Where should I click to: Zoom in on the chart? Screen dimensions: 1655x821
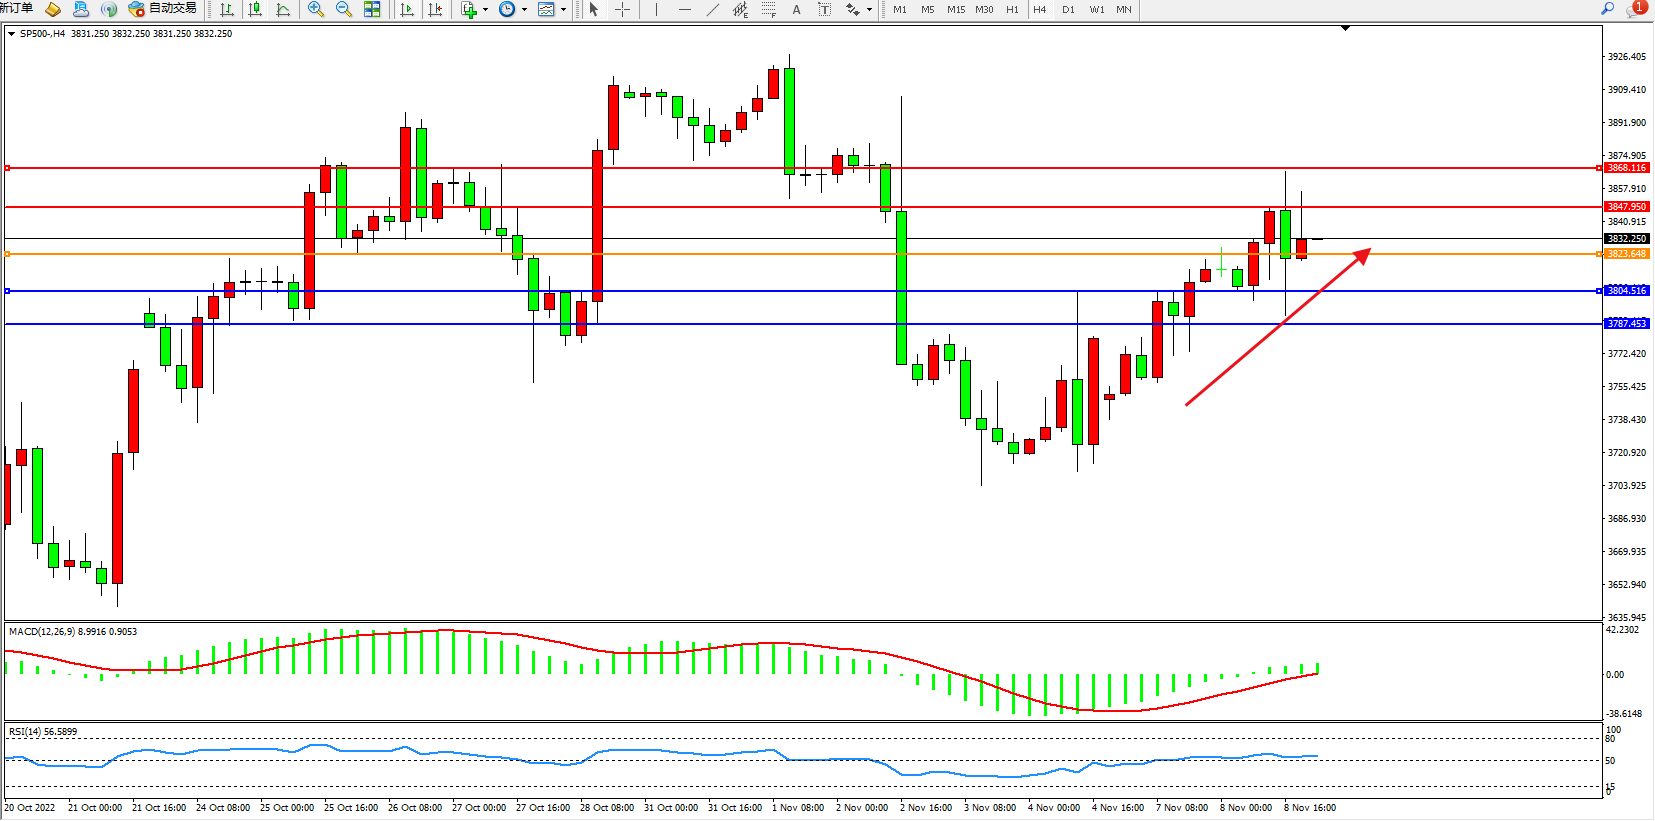316,9
